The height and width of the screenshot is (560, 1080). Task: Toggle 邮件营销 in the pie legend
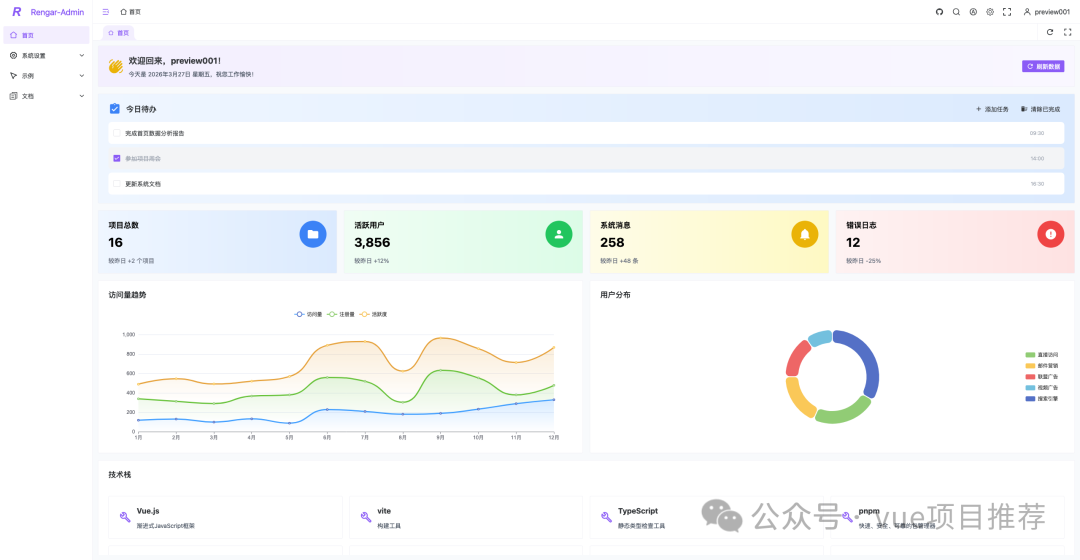(x=1041, y=366)
